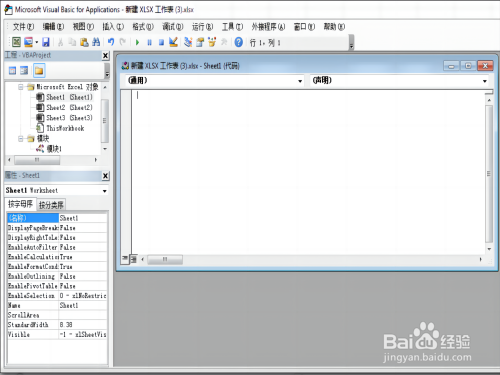Save the workbook with the floppy icon

[x=46, y=42]
